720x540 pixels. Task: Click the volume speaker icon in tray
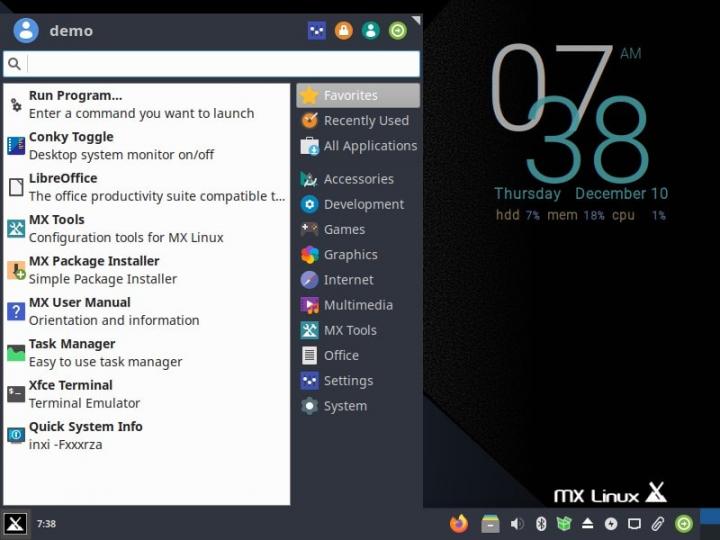517,523
